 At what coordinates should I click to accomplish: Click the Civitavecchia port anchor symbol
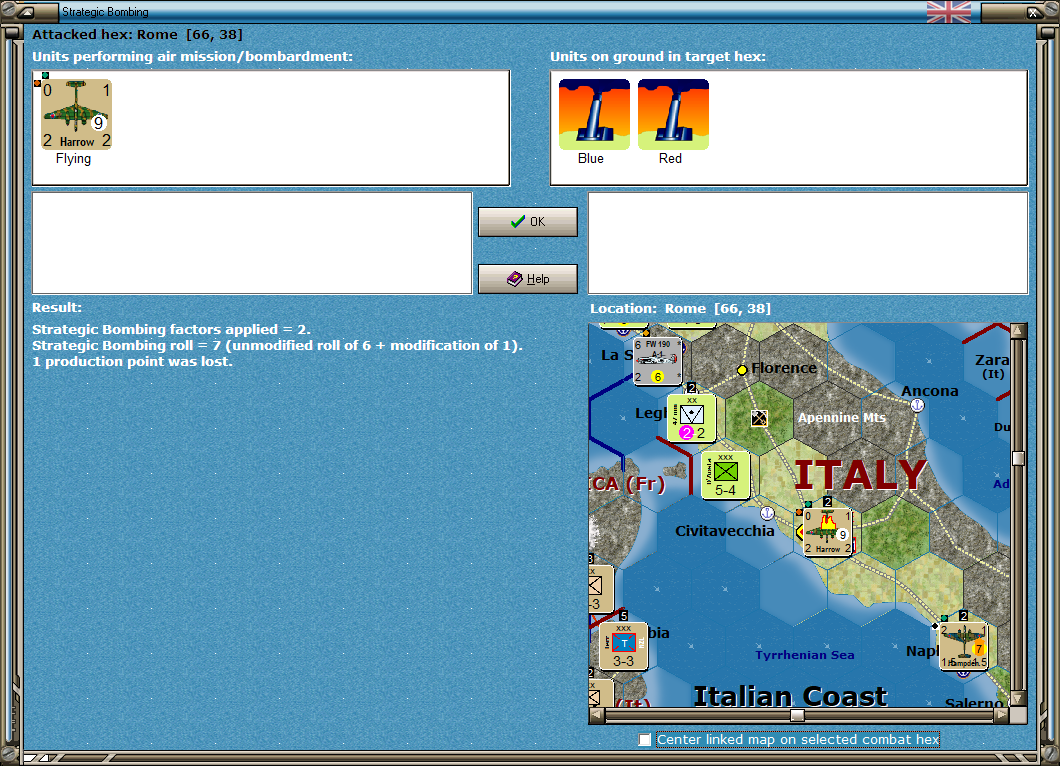point(767,513)
